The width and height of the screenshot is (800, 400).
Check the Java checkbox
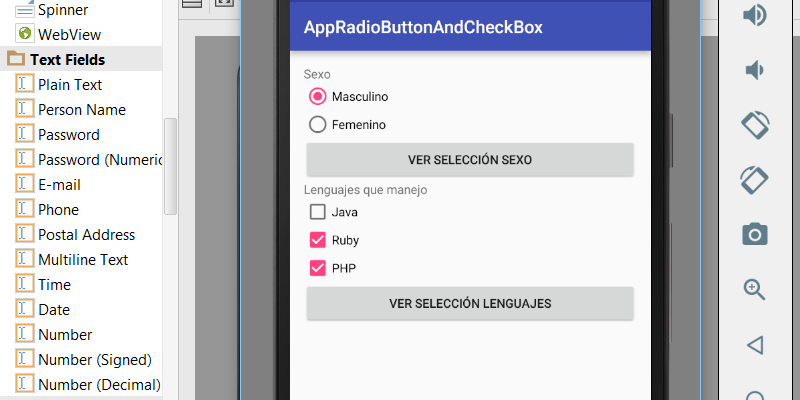click(318, 212)
